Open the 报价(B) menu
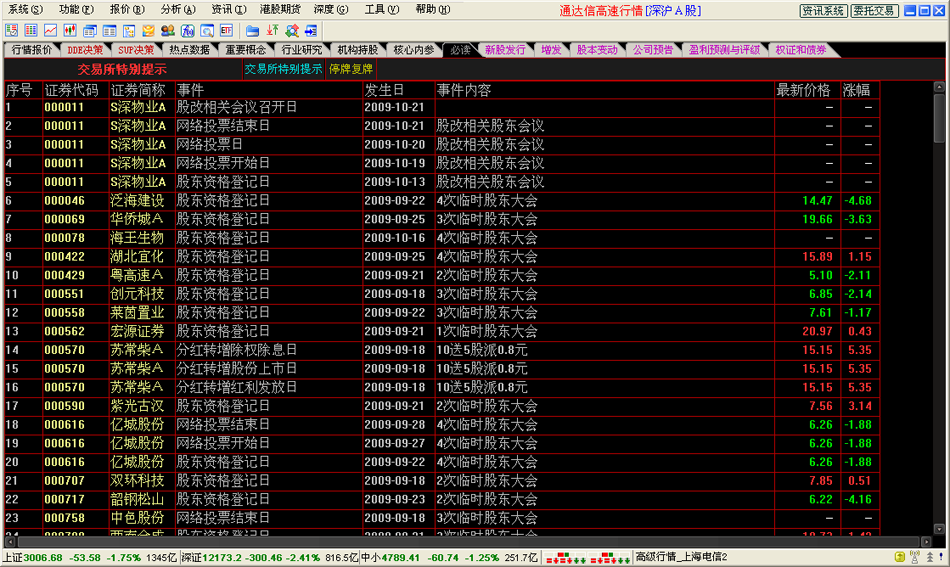The width and height of the screenshot is (950, 567). coord(127,10)
